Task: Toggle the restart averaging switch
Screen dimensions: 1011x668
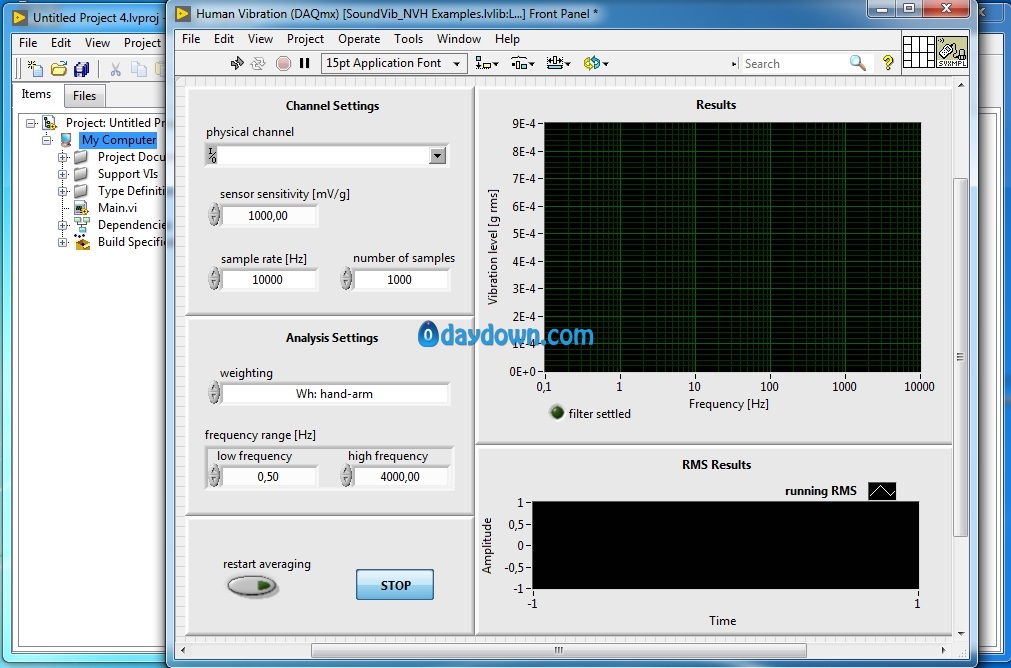Action: click(253, 585)
